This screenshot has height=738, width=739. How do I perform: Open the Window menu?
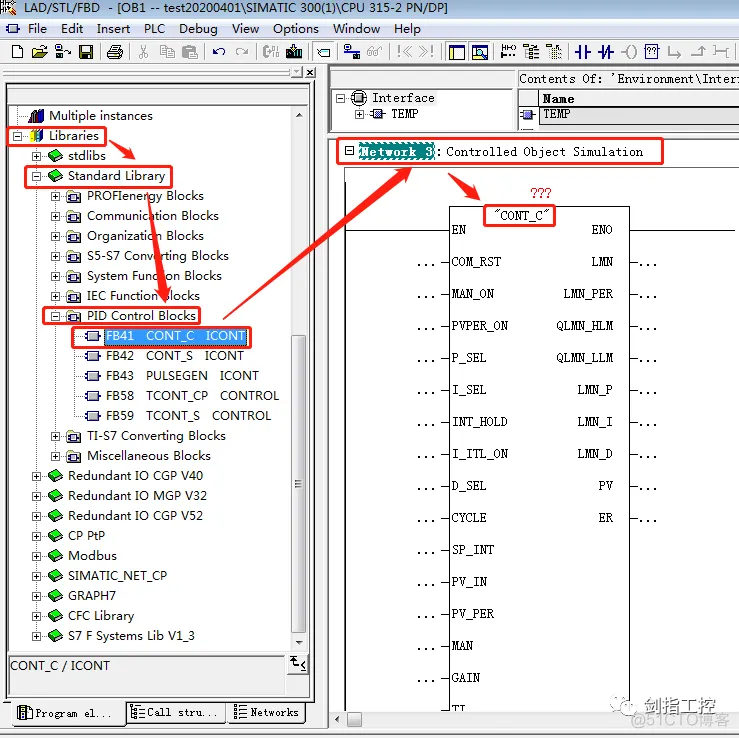356,29
